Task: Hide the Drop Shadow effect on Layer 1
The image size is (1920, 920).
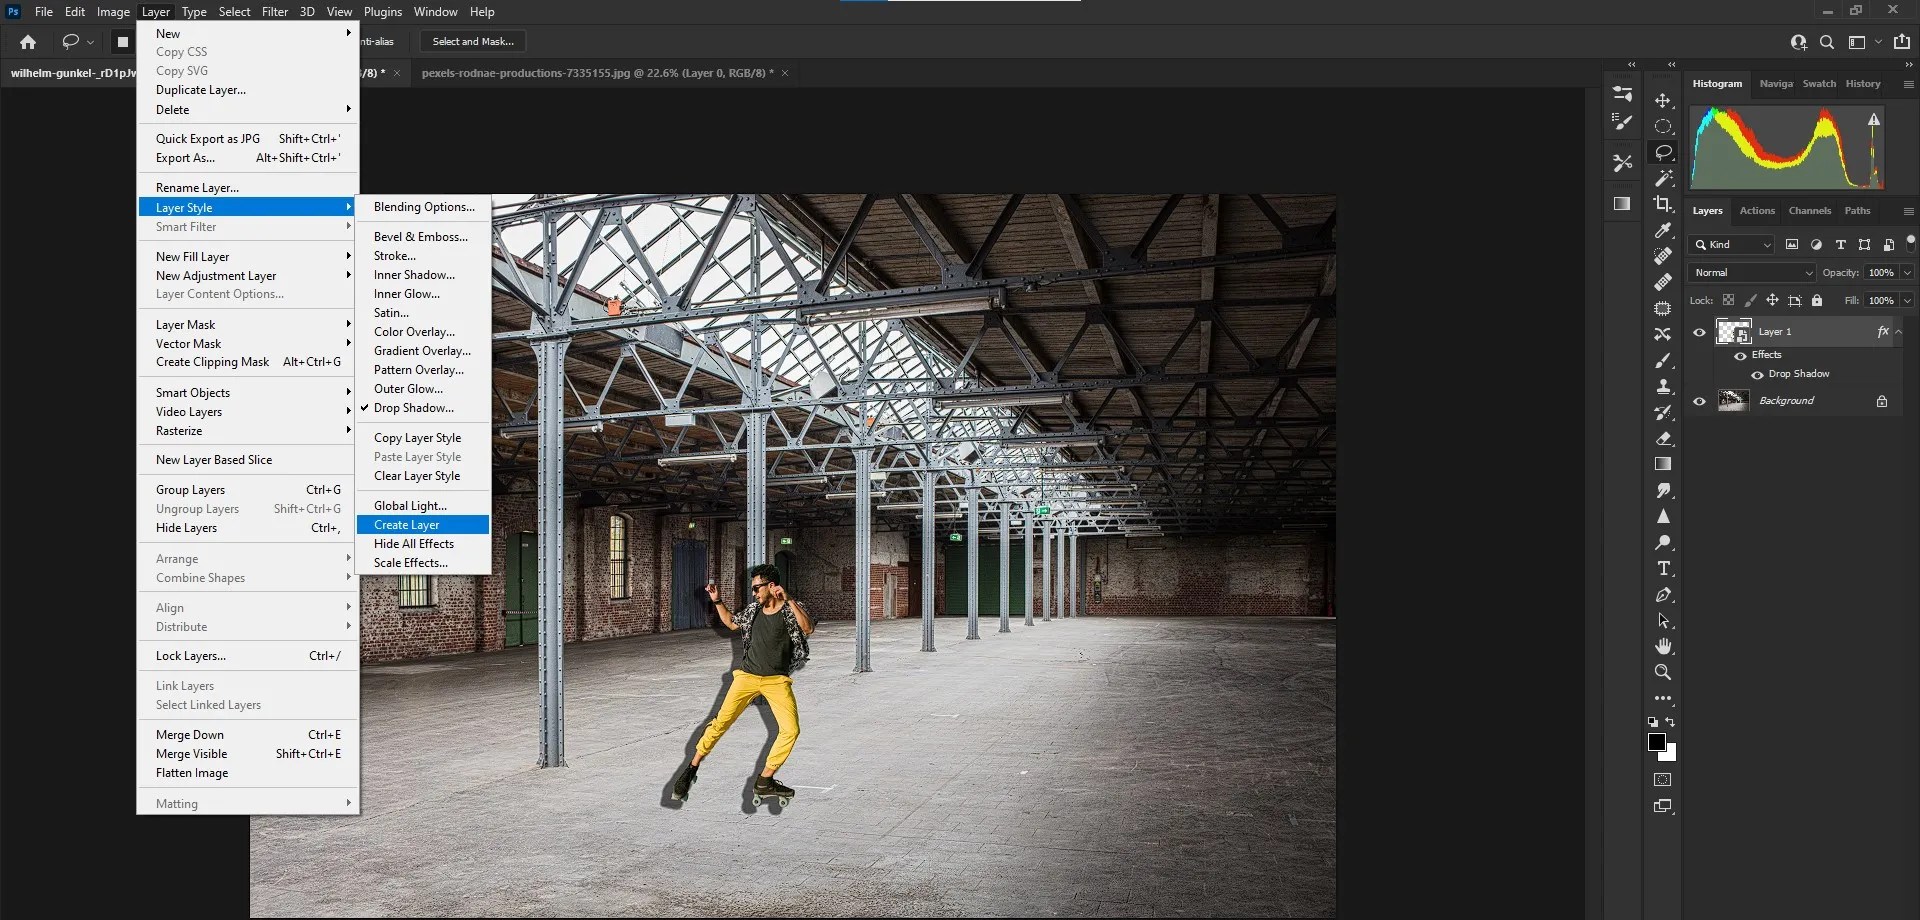Action: tap(1758, 374)
